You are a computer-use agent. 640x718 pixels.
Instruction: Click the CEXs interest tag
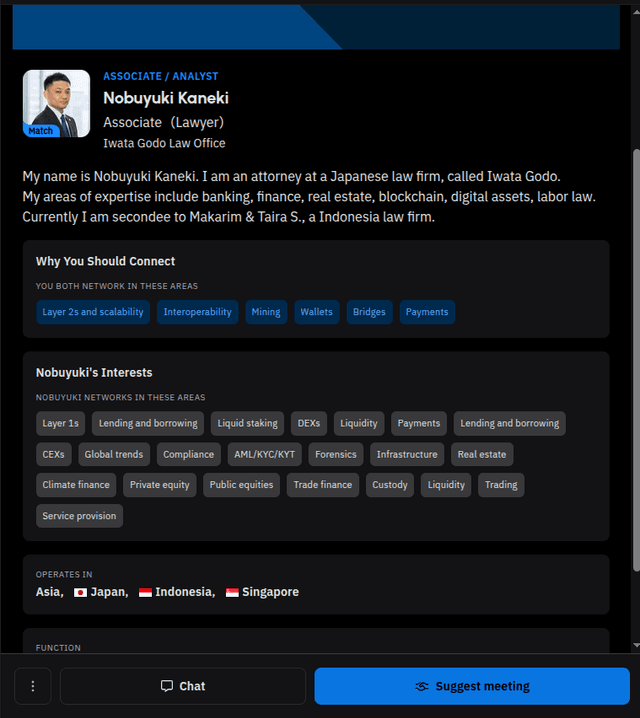[54, 454]
